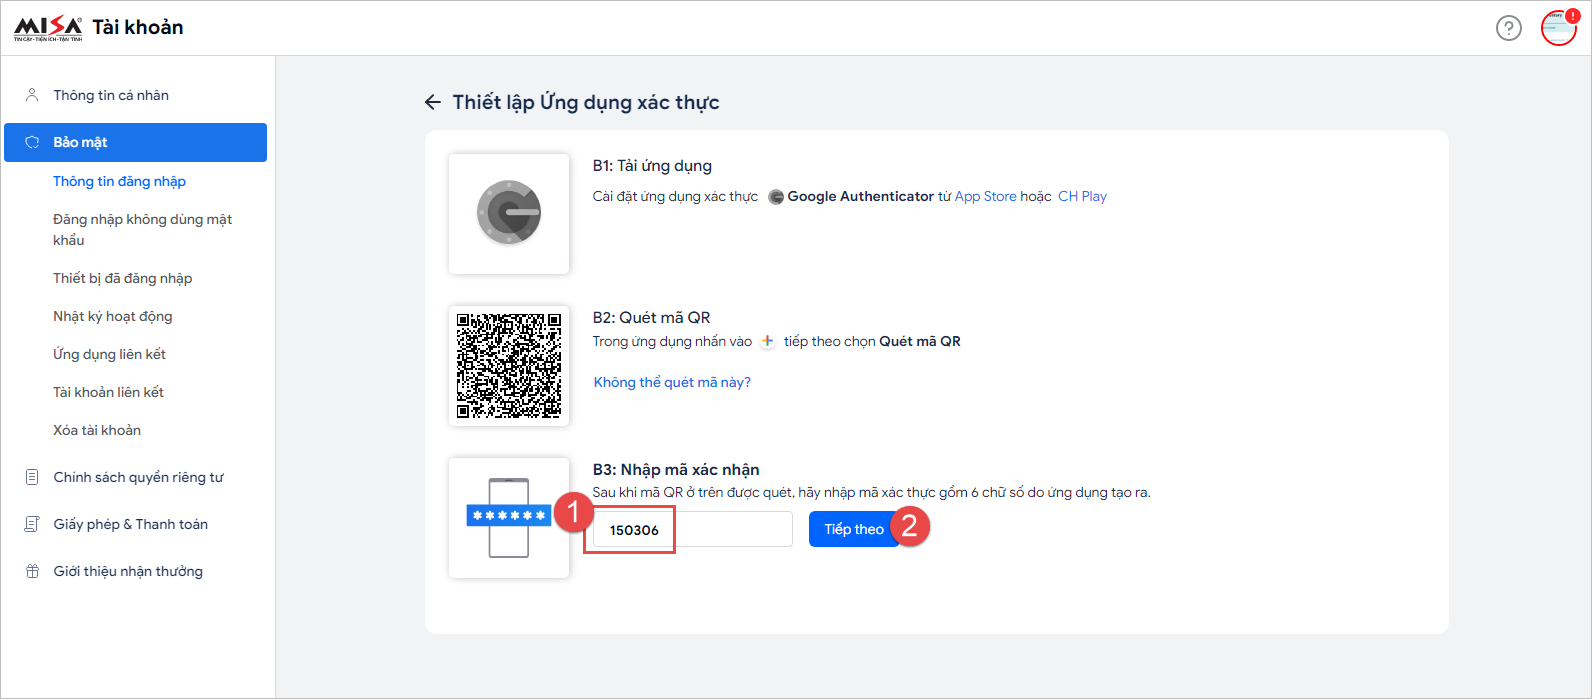The height and width of the screenshot is (699, 1592).
Task: Click Không thể quét mã này link
Action: (x=672, y=382)
